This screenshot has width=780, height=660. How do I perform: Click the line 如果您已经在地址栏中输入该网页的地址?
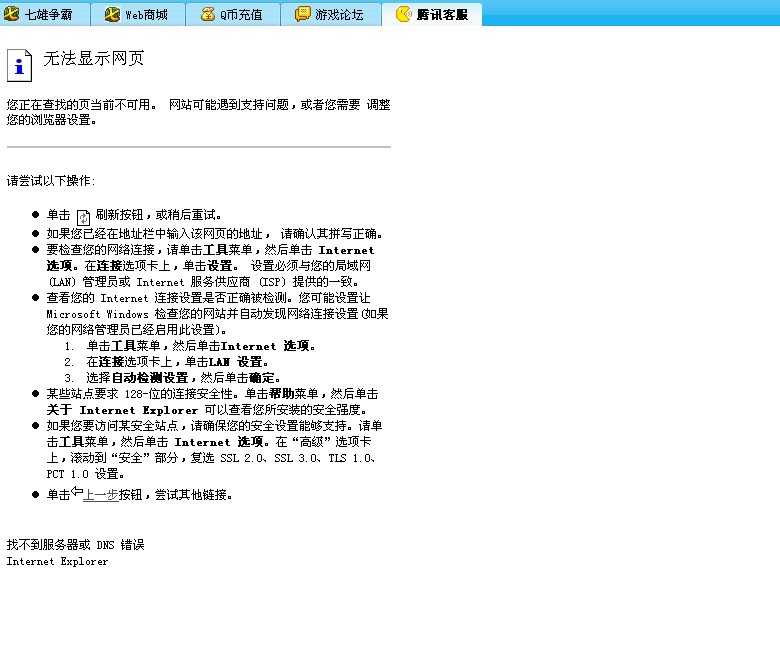pos(215,234)
